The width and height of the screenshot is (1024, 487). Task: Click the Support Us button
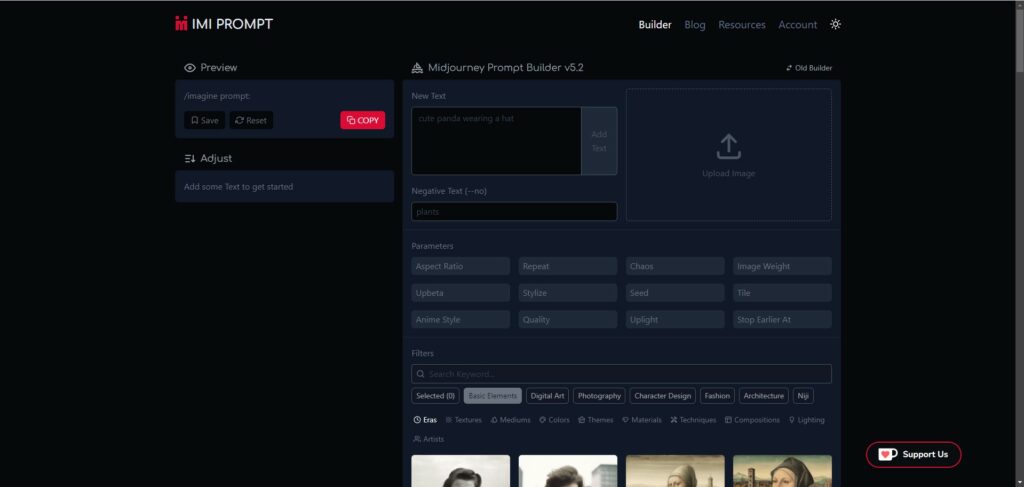pos(914,454)
